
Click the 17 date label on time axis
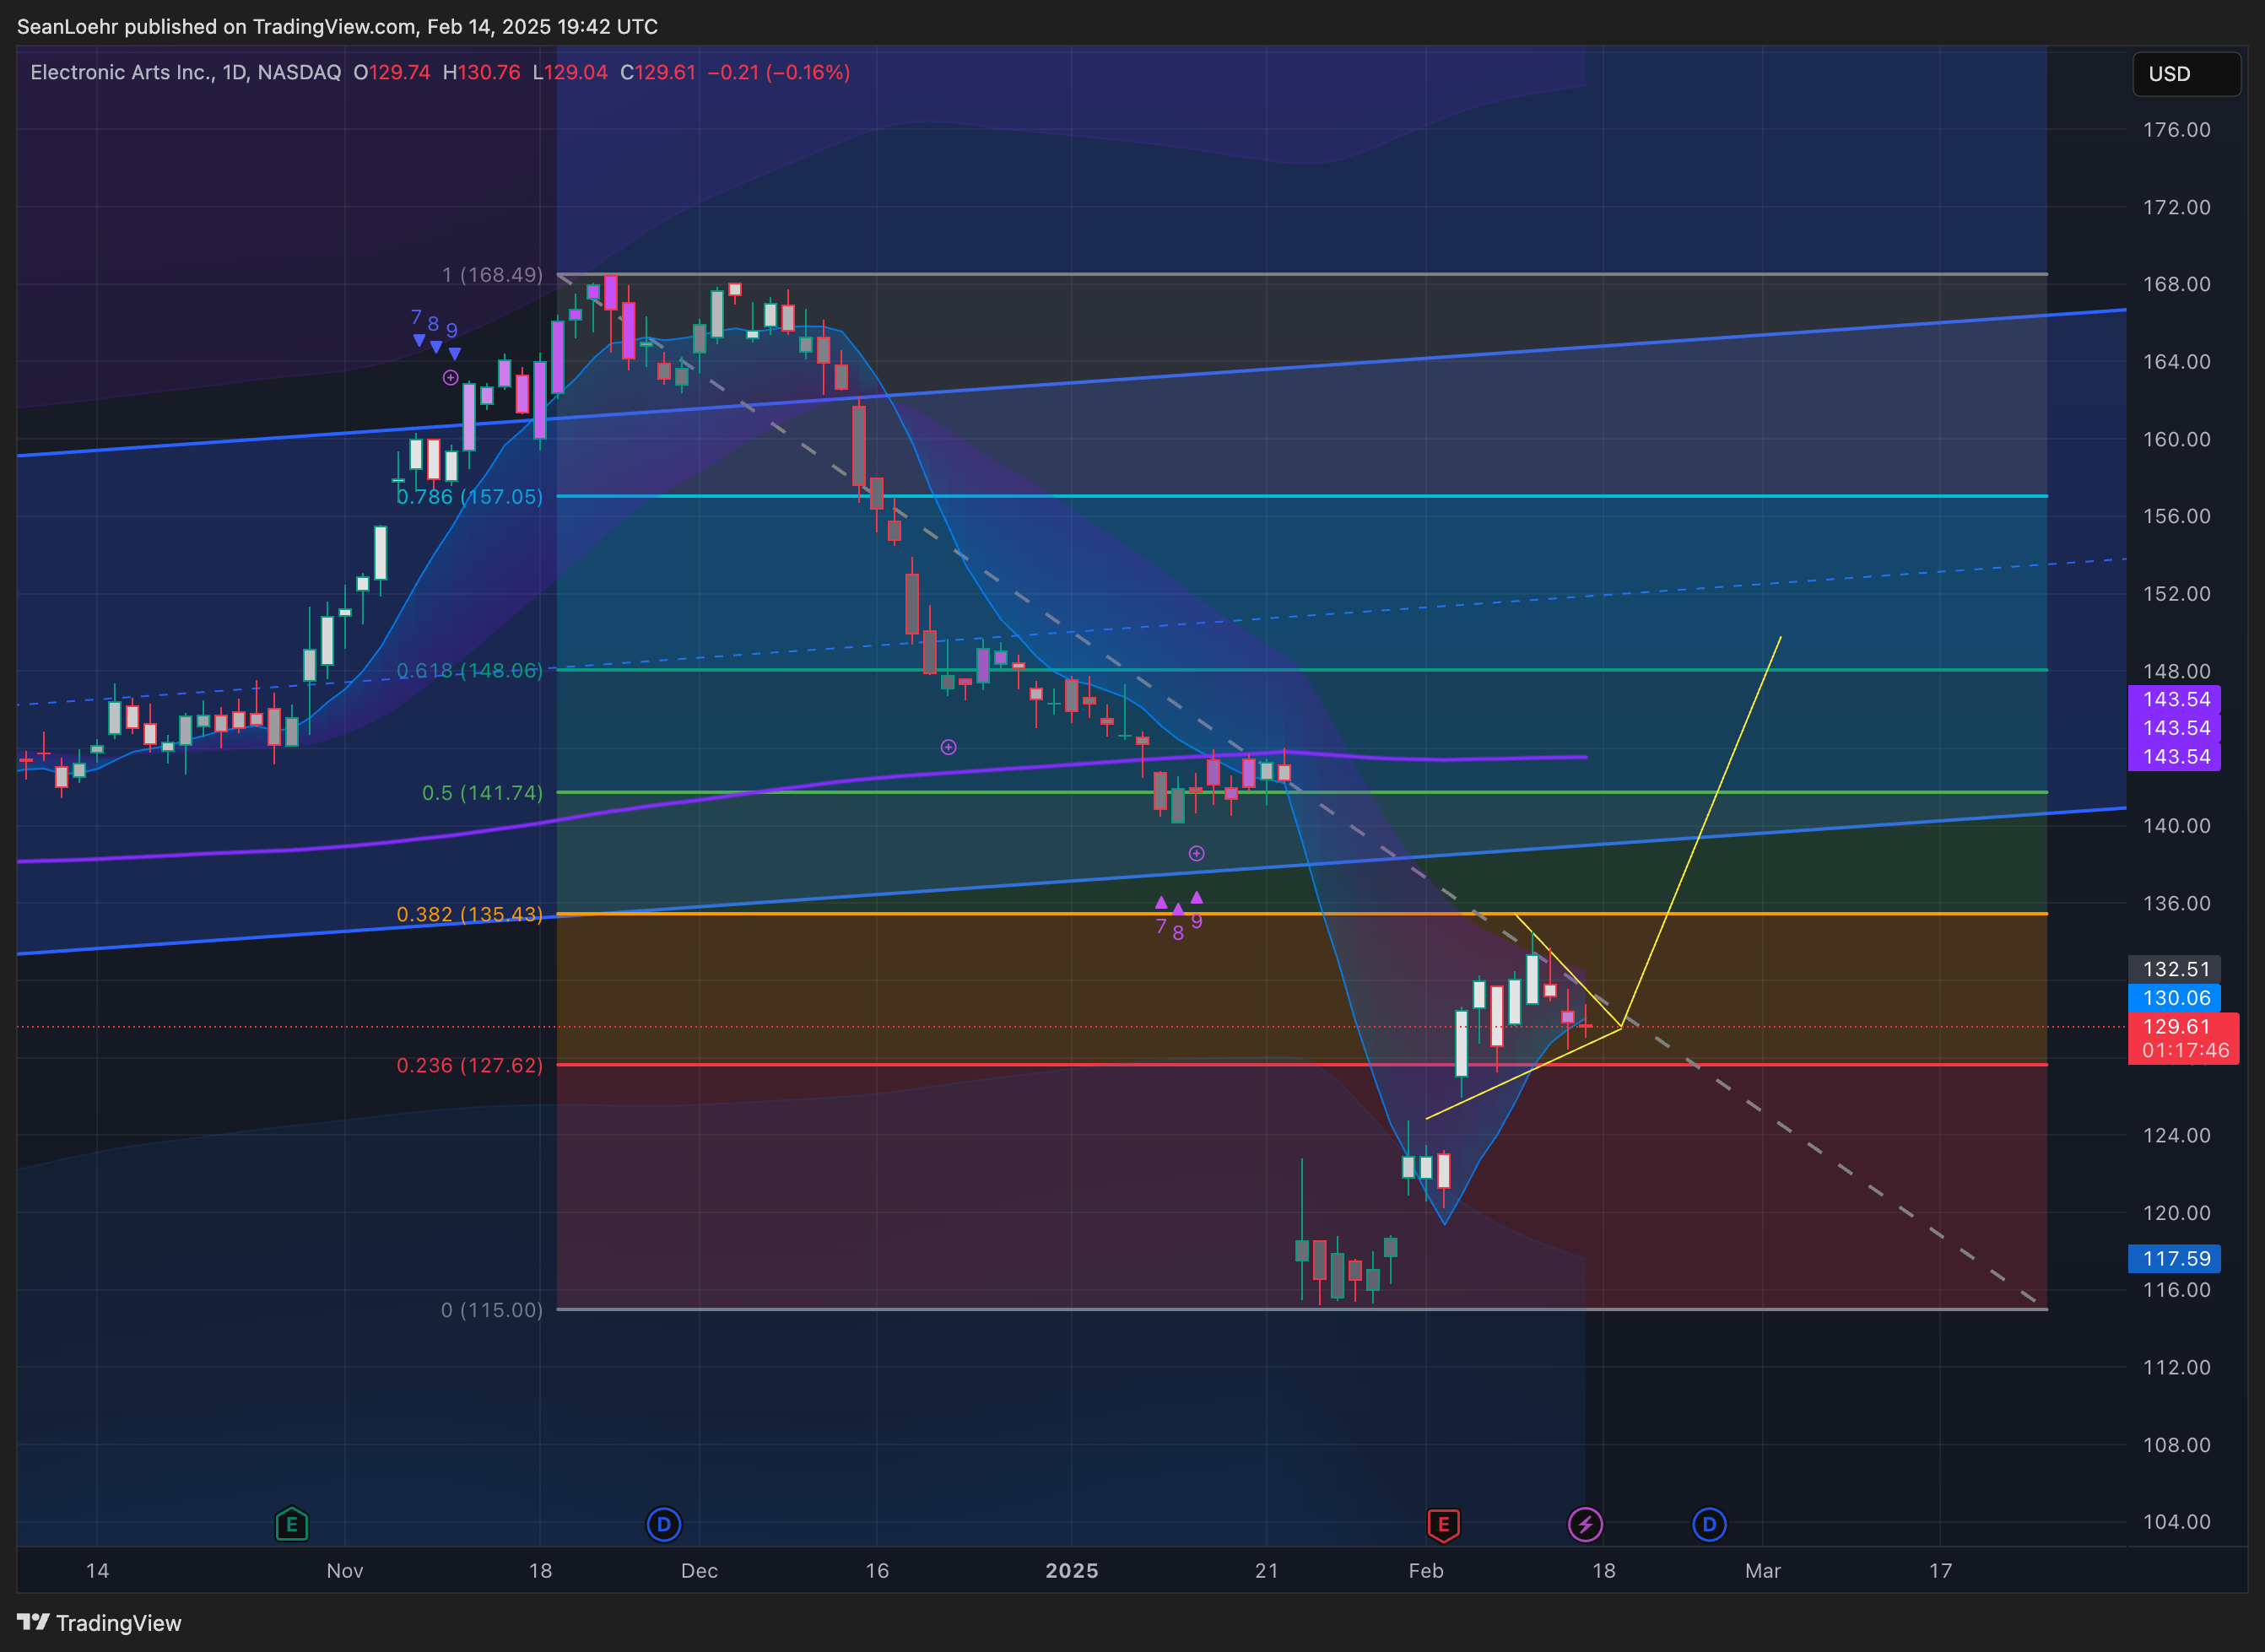1940,1570
